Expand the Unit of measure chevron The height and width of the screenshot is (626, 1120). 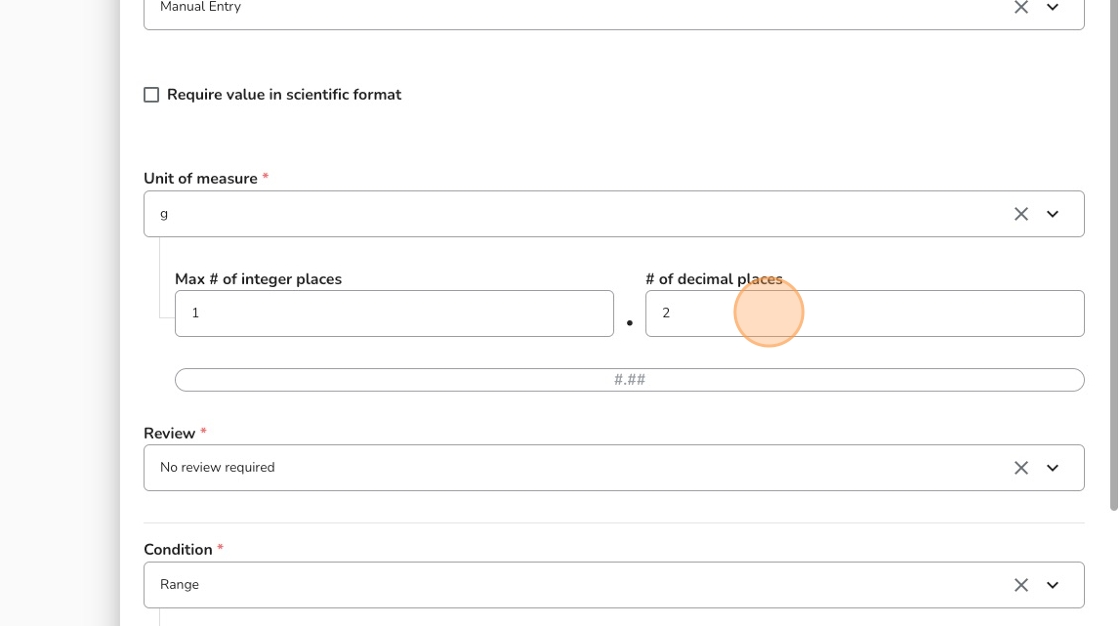[1052, 214]
